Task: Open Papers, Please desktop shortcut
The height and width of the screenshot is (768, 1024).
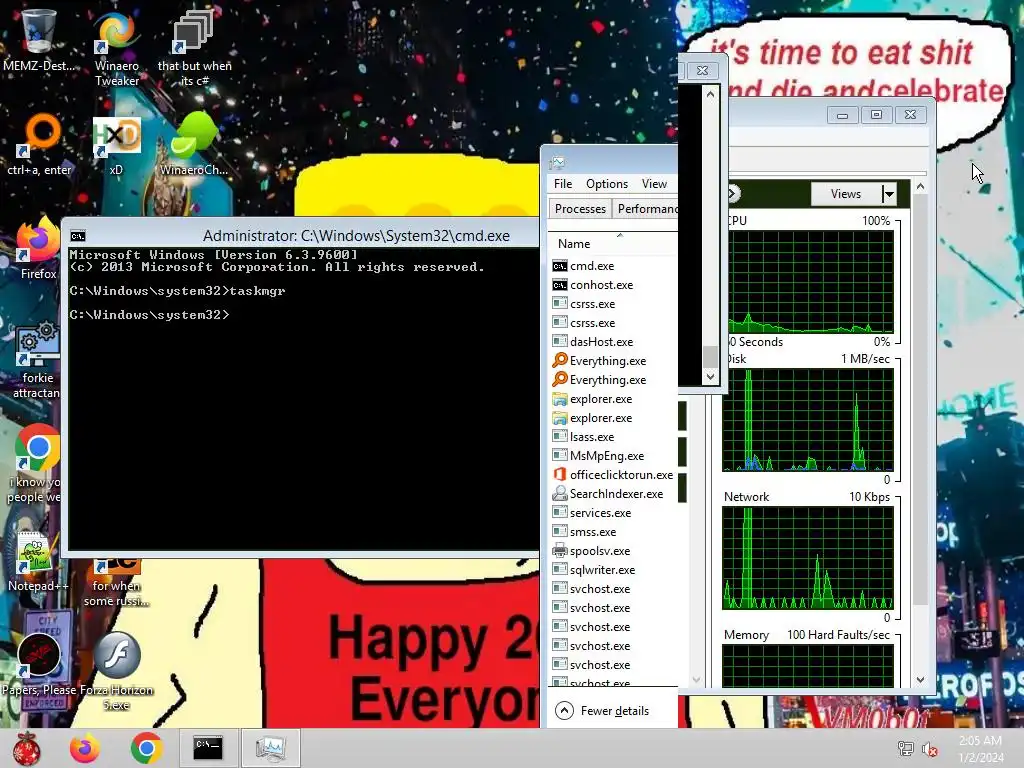Action: pos(40,663)
